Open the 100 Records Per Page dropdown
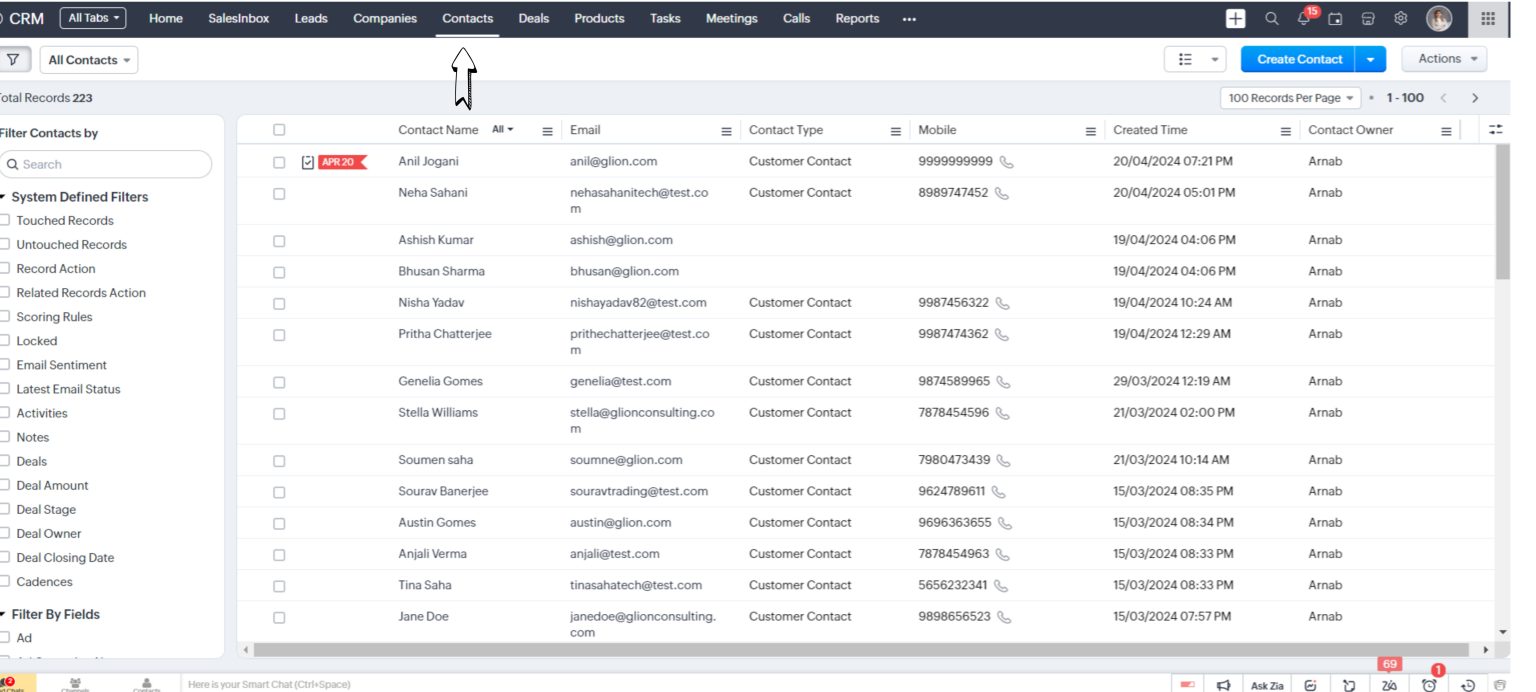Viewport: 1536px width, 692px height. coord(1288,97)
